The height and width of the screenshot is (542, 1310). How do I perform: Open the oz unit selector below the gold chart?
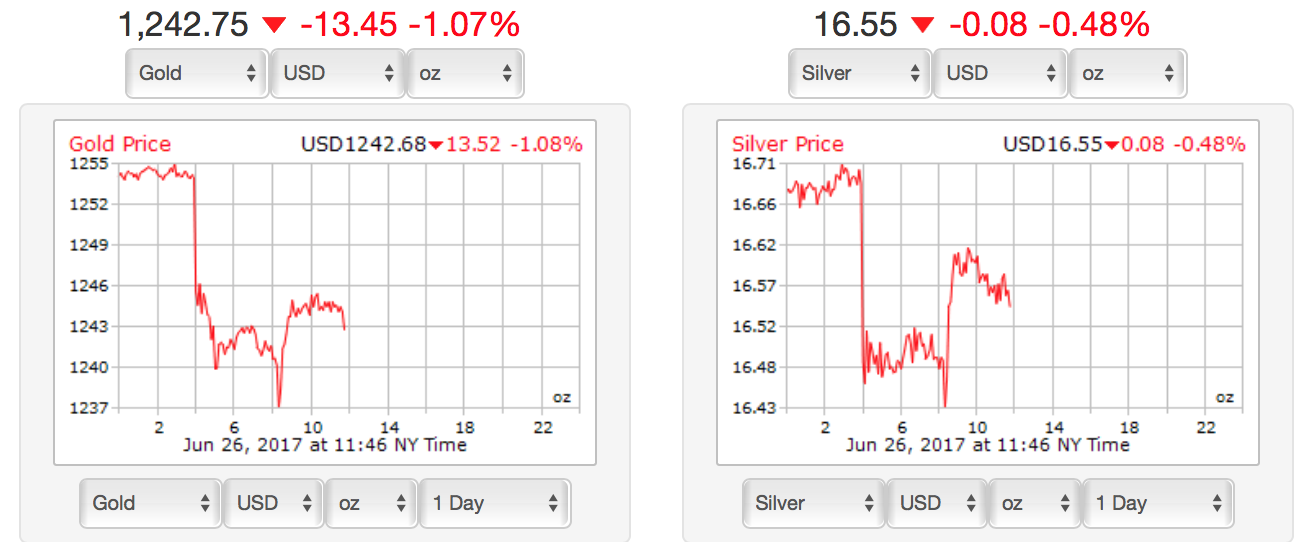click(x=372, y=503)
